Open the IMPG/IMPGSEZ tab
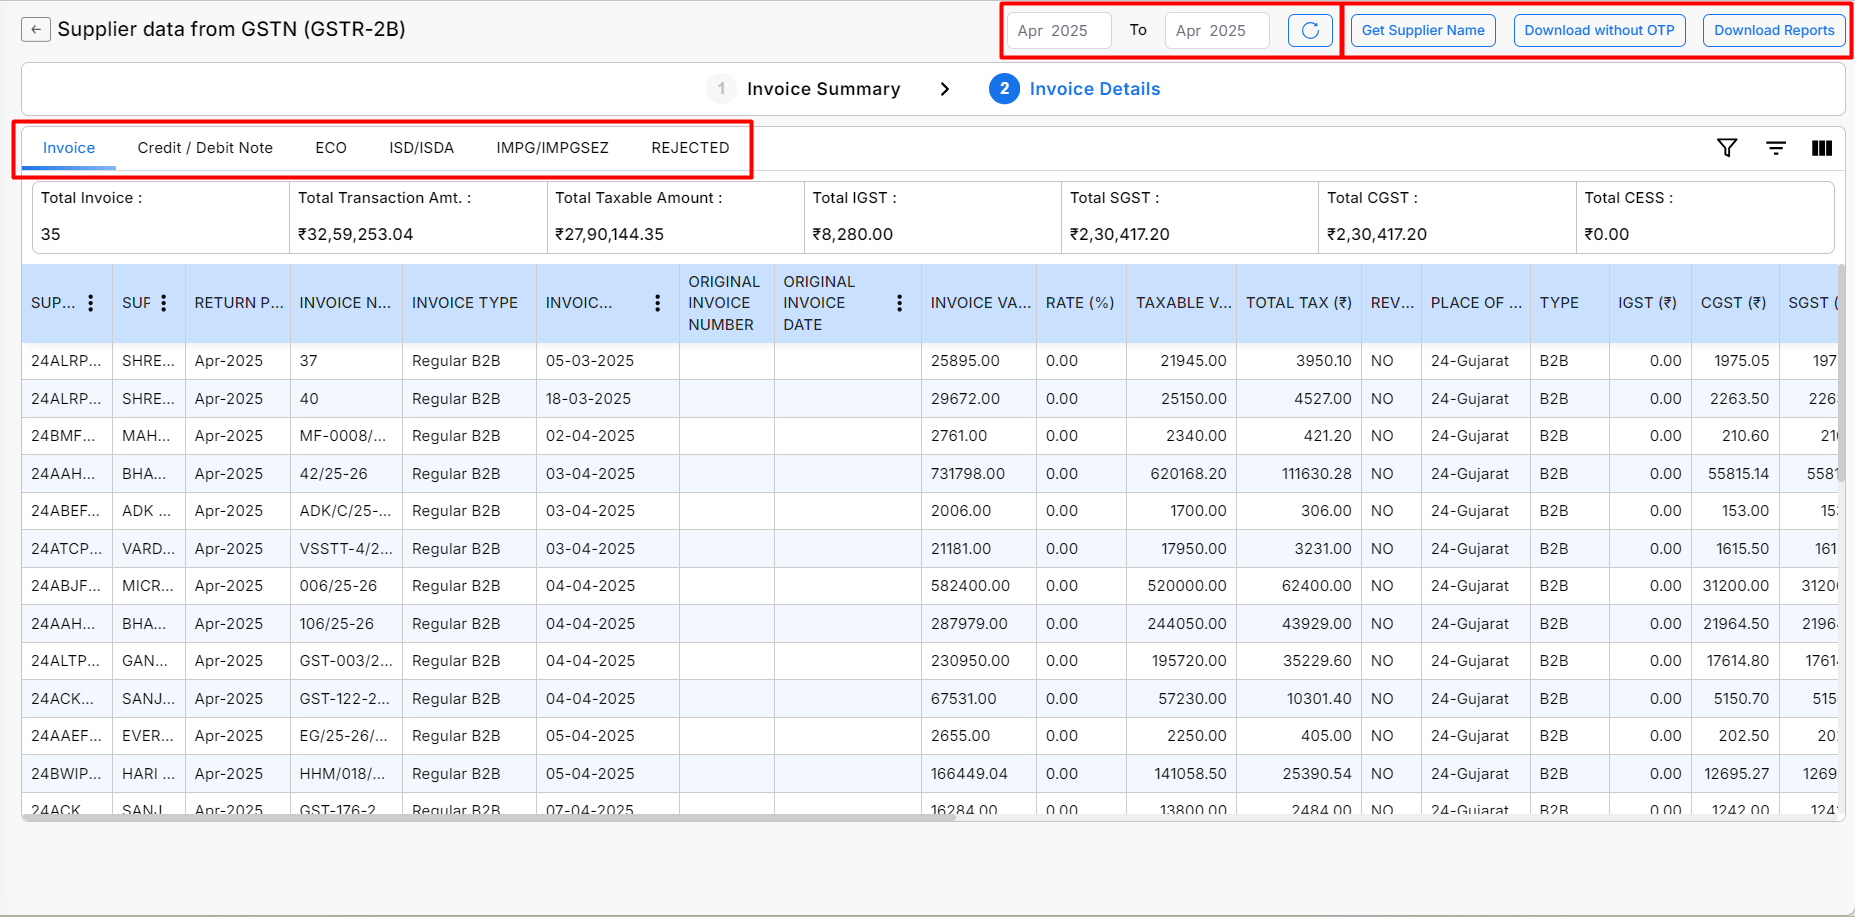 552,148
